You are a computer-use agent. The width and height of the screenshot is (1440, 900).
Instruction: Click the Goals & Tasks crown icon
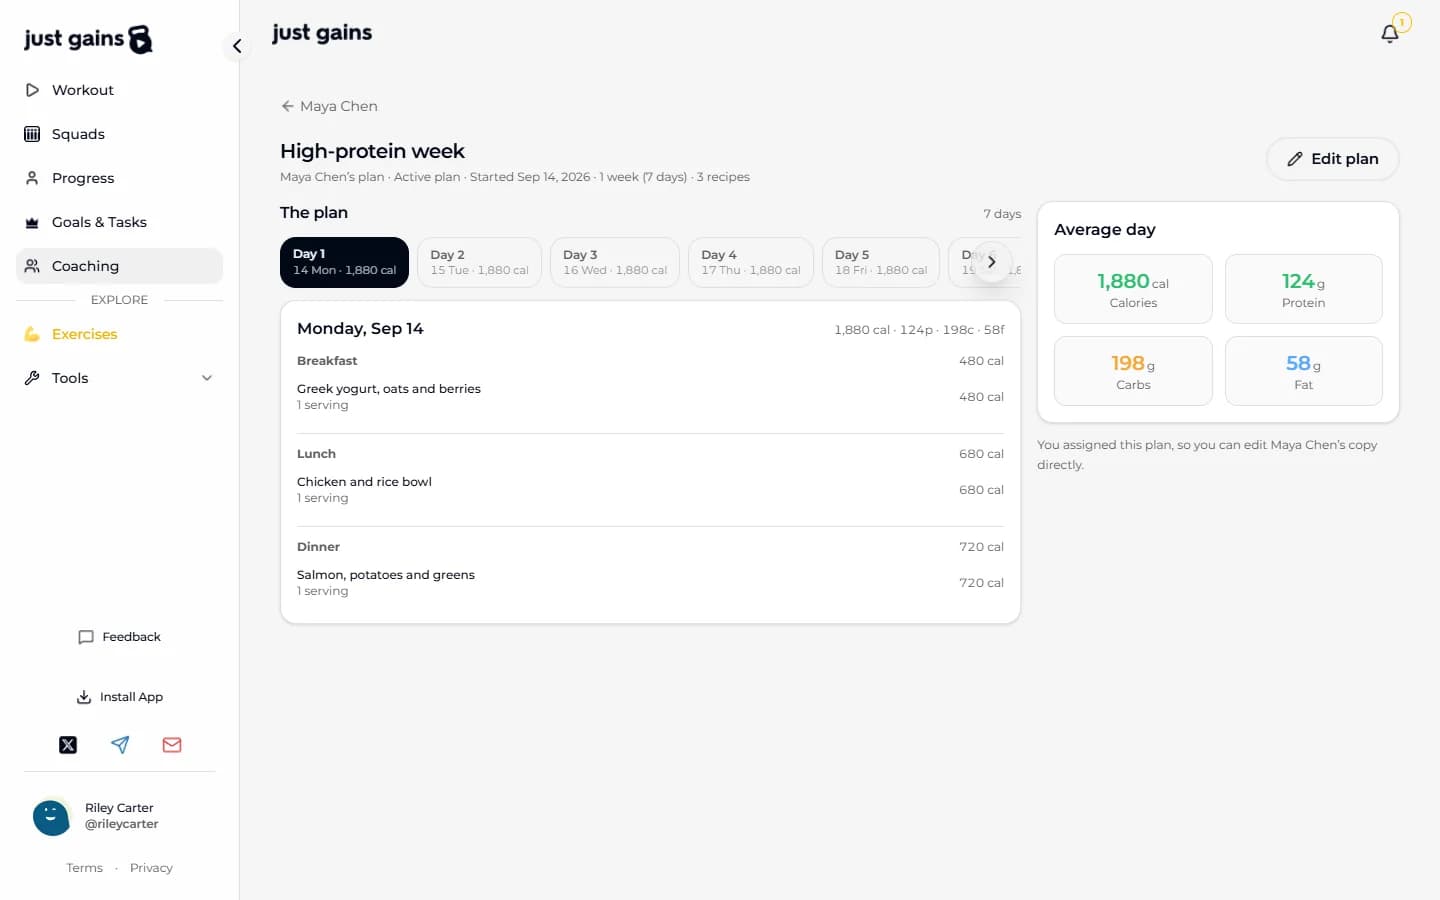(32, 222)
